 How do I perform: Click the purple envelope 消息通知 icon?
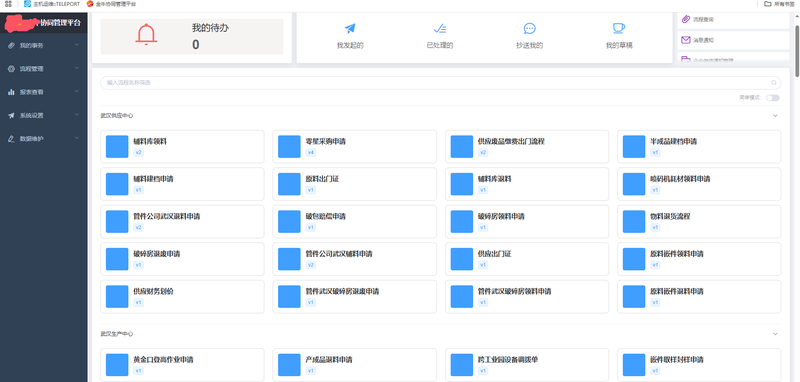(686, 40)
